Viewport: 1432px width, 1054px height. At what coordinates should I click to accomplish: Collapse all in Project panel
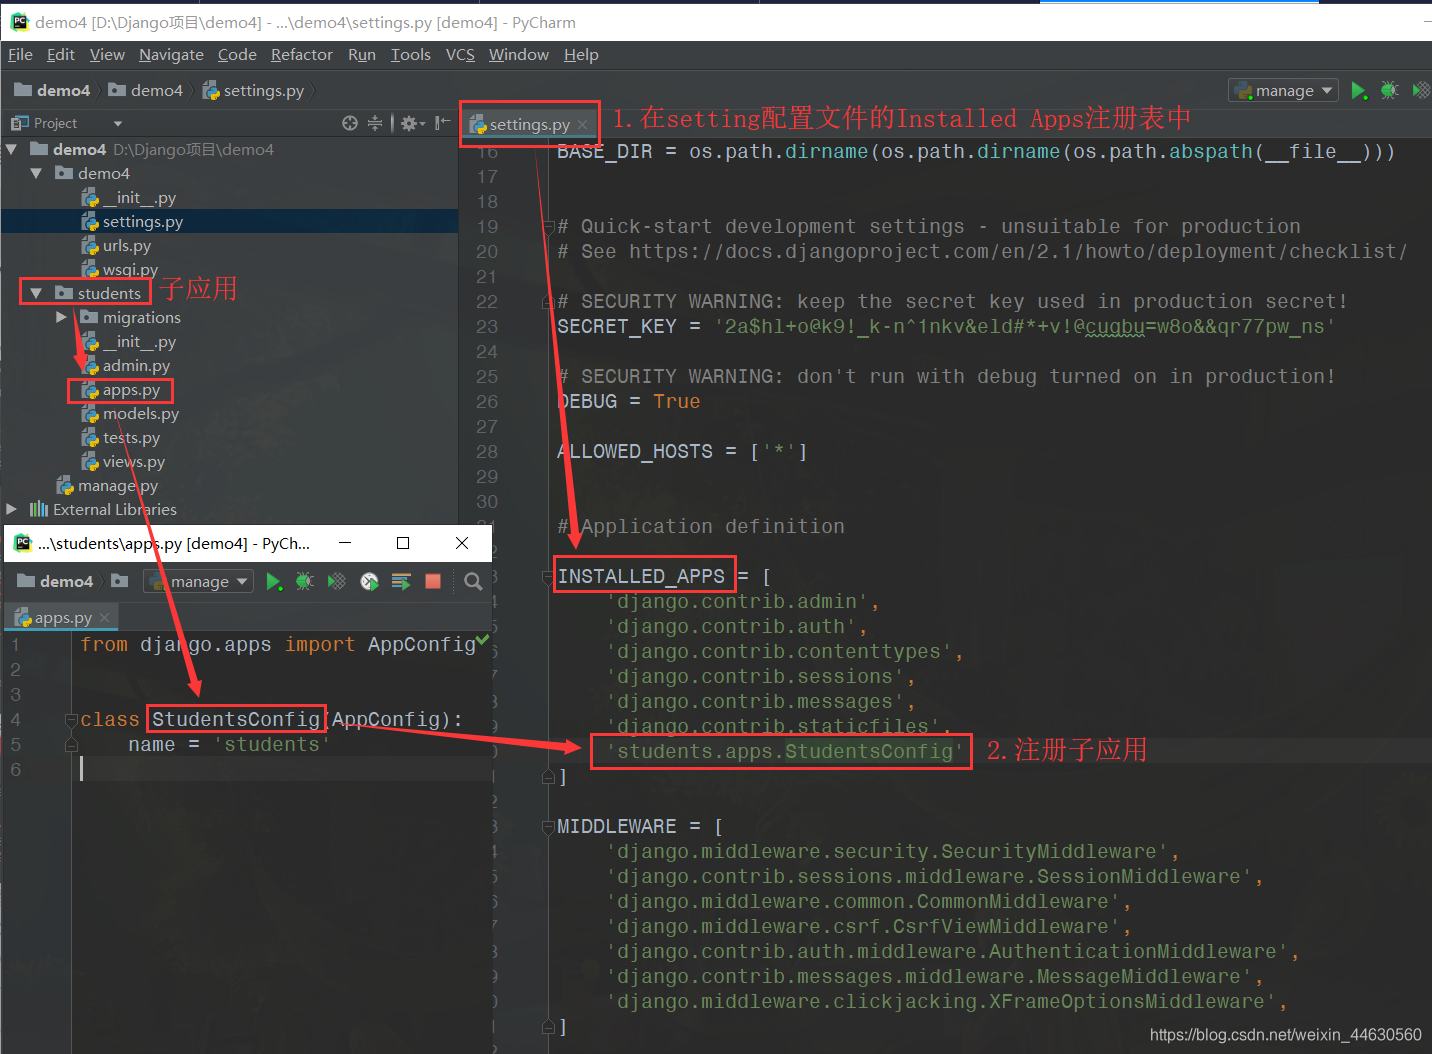coord(375,123)
